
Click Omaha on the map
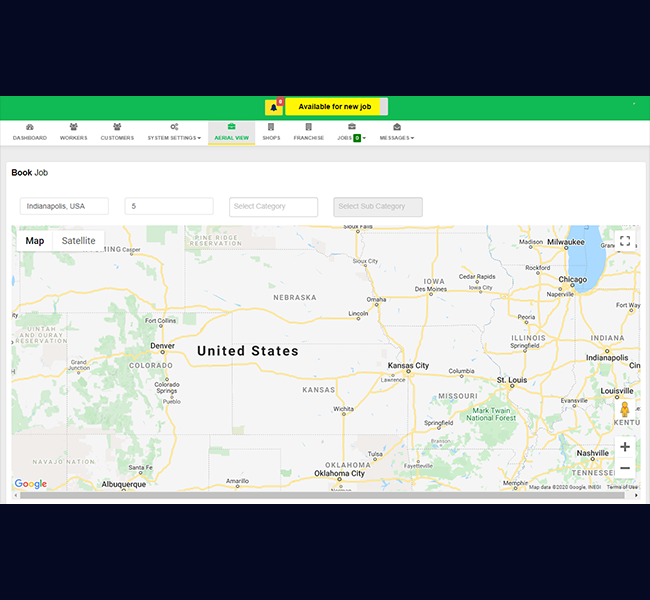click(376, 299)
